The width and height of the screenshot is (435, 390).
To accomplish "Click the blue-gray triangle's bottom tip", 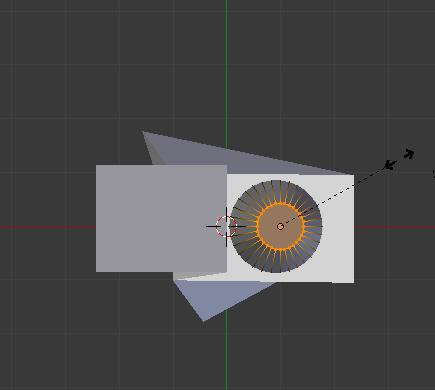I will click(204, 321).
